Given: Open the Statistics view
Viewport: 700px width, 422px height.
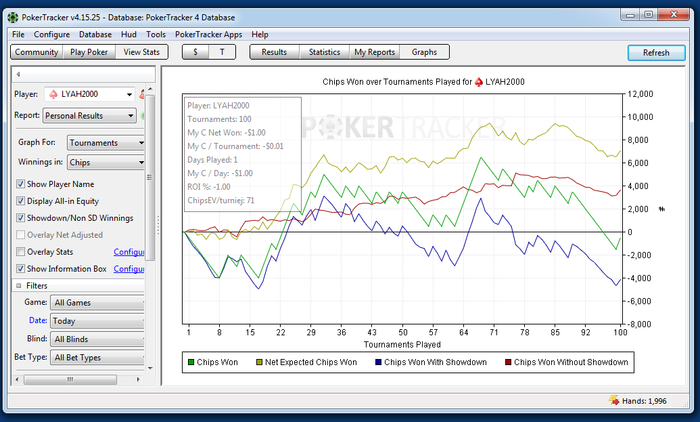Looking at the screenshot, I should 325,52.
